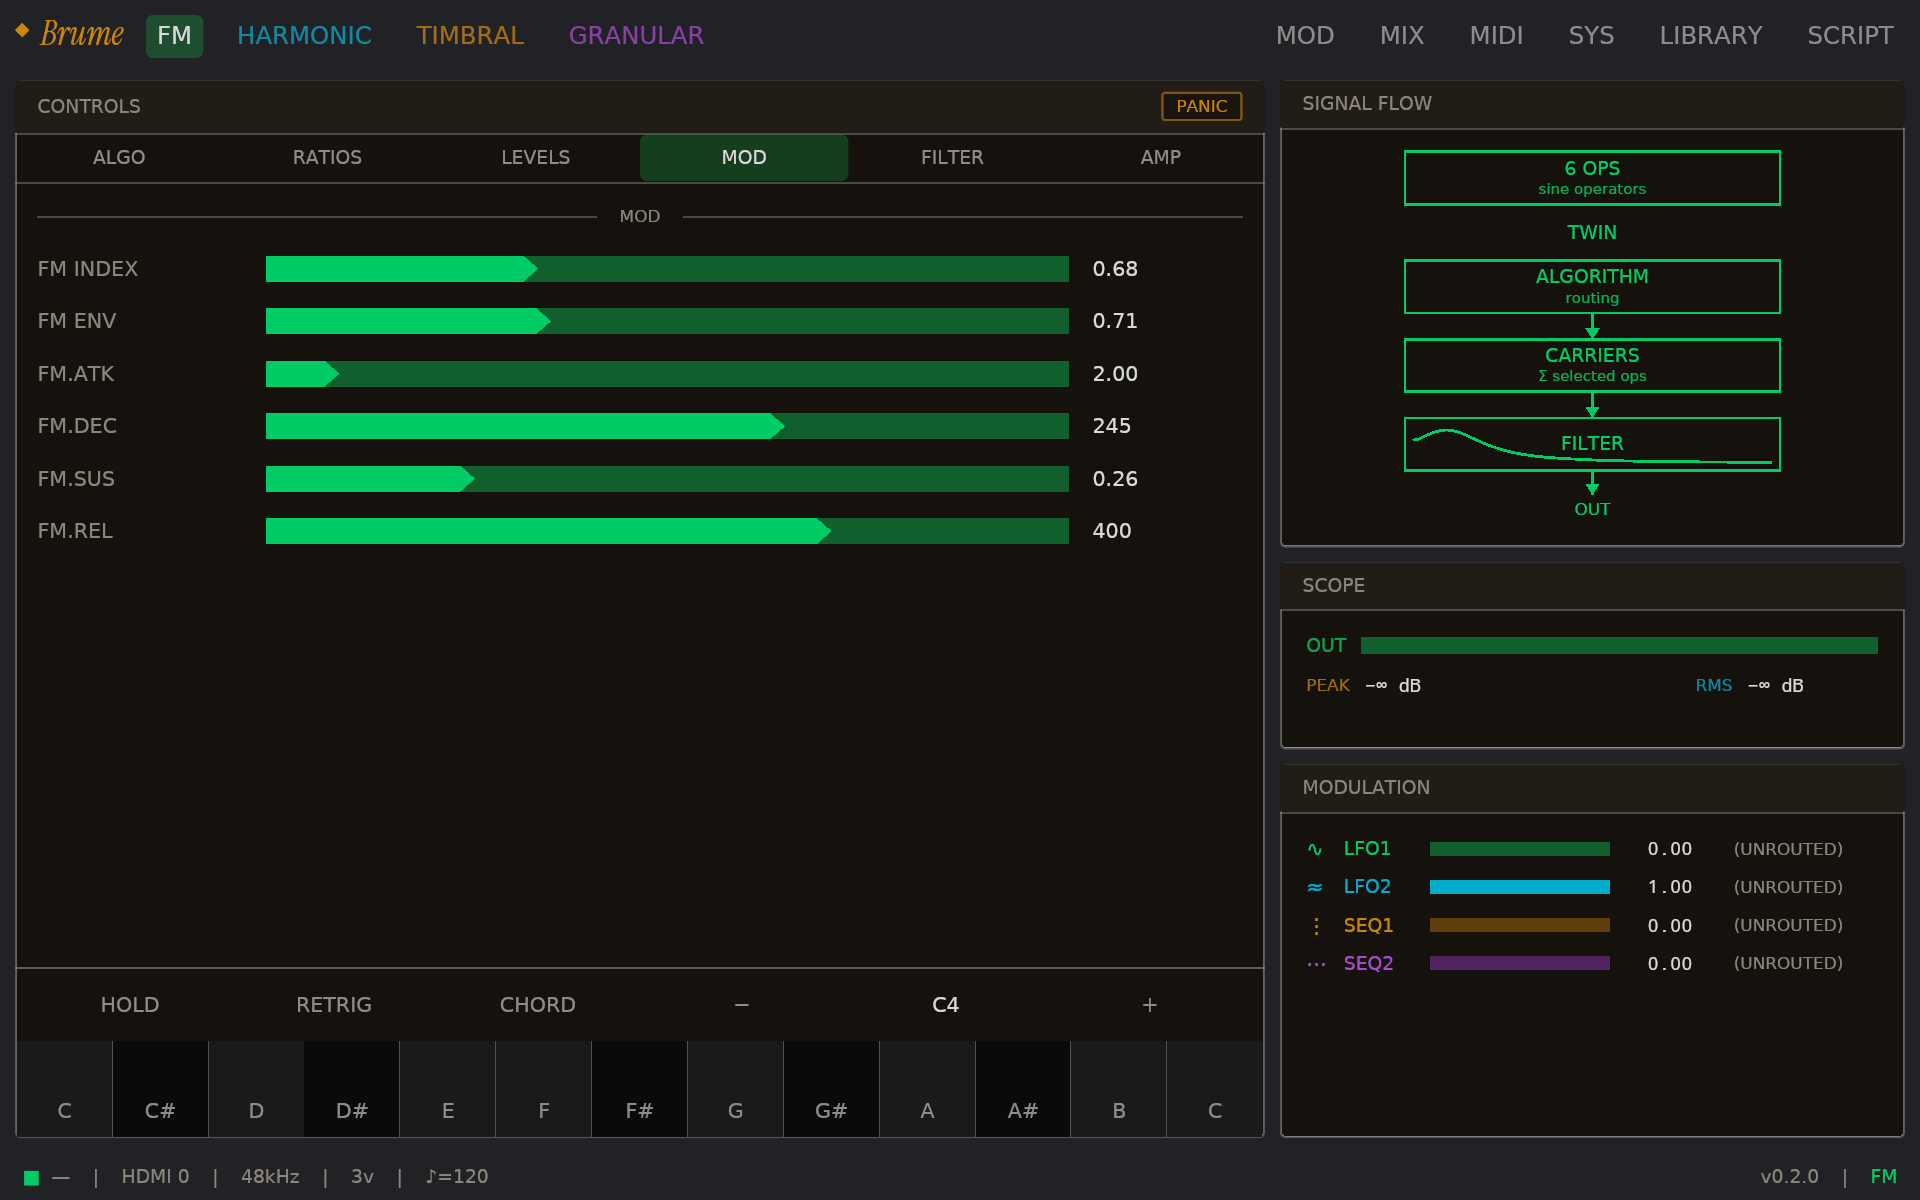This screenshot has height=1200, width=1920.
Task: Click the ♪=120 tempo in status bar
Action: tap(457, 1177)
